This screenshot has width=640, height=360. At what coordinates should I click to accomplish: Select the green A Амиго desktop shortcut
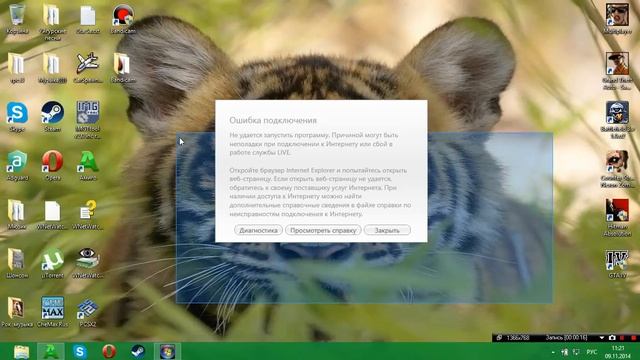87,166
